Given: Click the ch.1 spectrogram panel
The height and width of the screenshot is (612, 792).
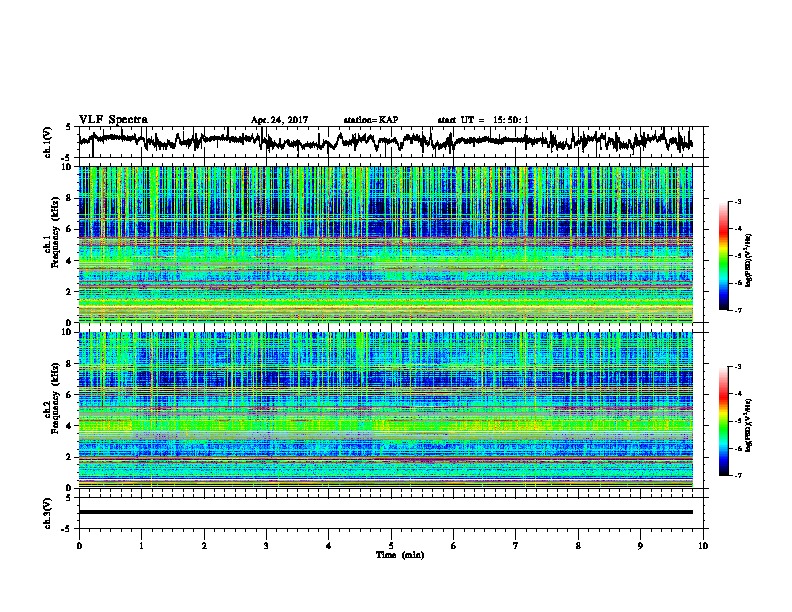Looking at the screenshot, I should coord(386,244).
